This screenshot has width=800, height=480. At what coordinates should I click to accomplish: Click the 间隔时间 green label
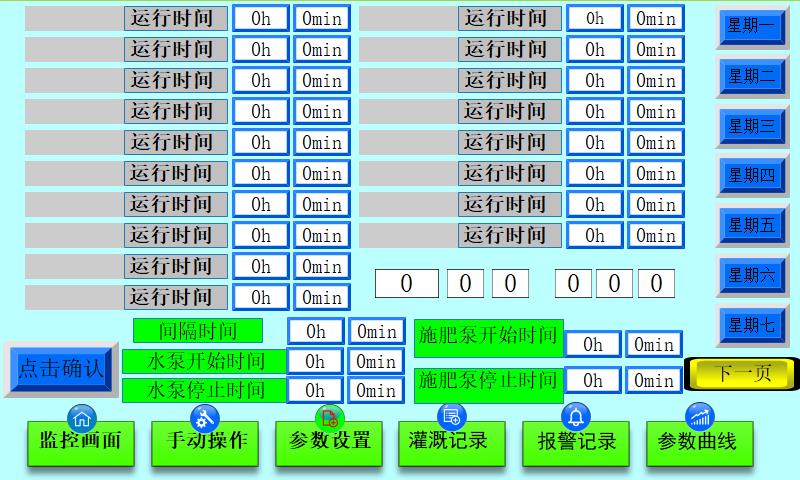198,331
